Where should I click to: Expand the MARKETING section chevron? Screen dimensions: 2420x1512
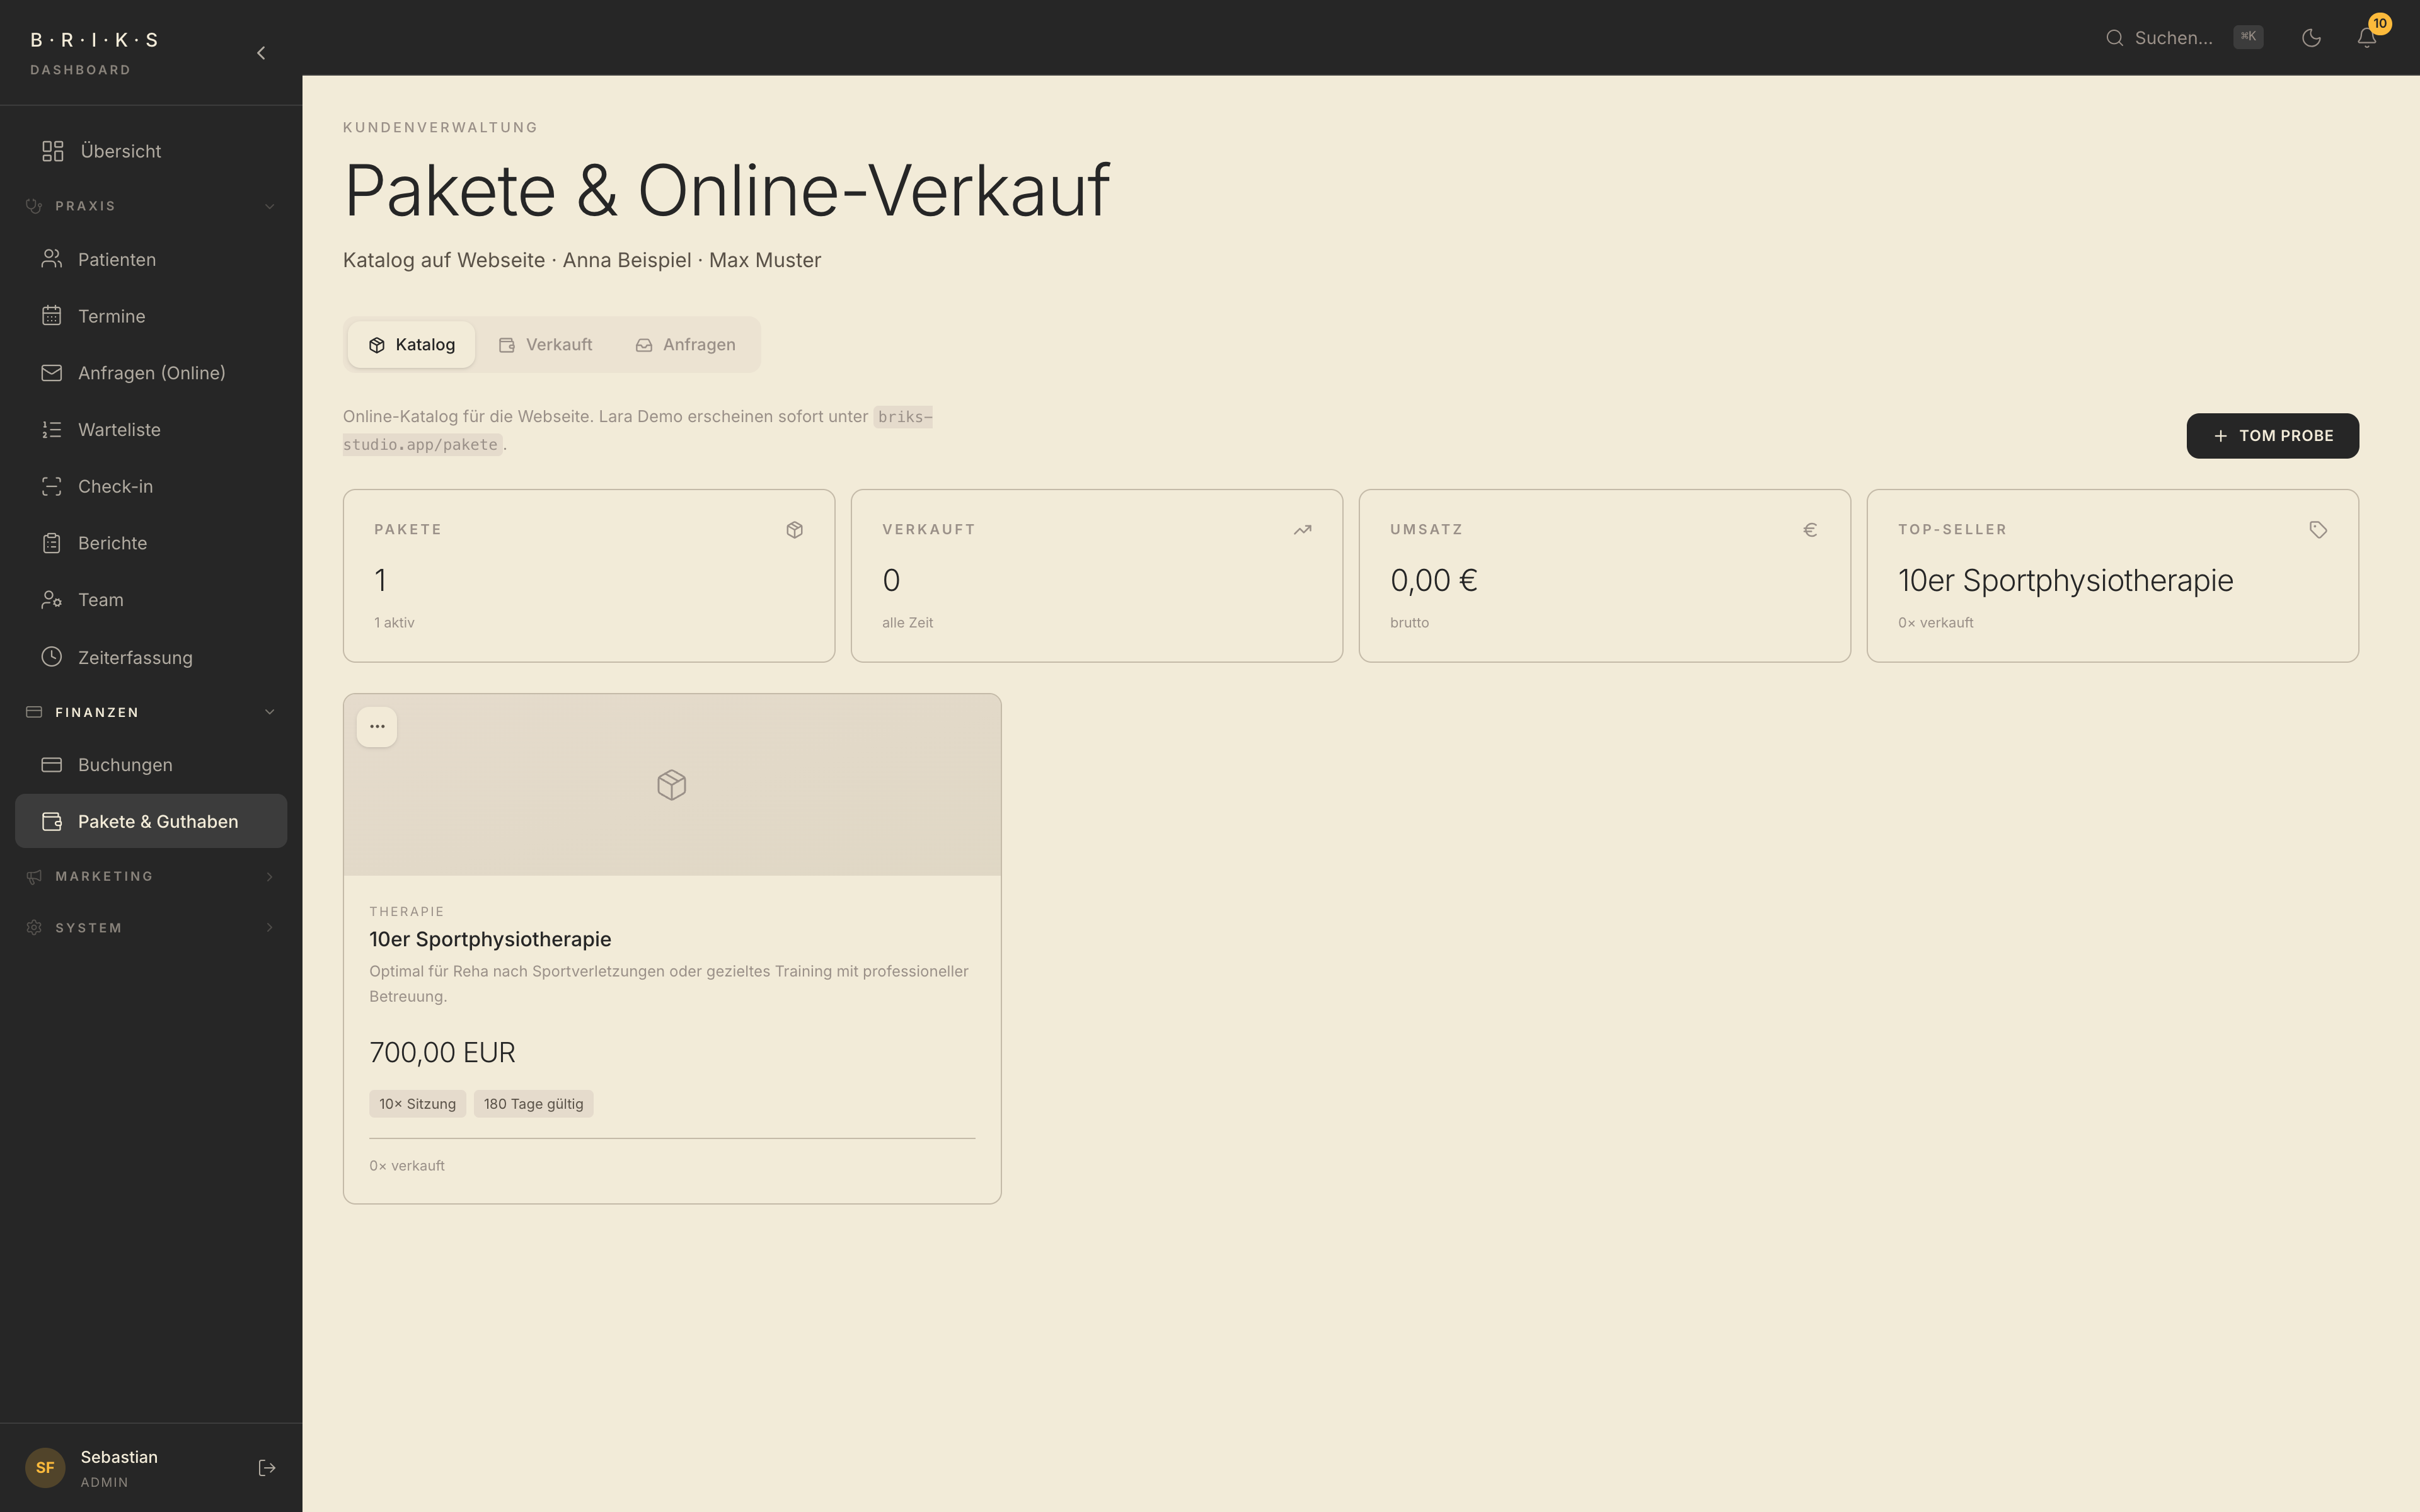269,877
